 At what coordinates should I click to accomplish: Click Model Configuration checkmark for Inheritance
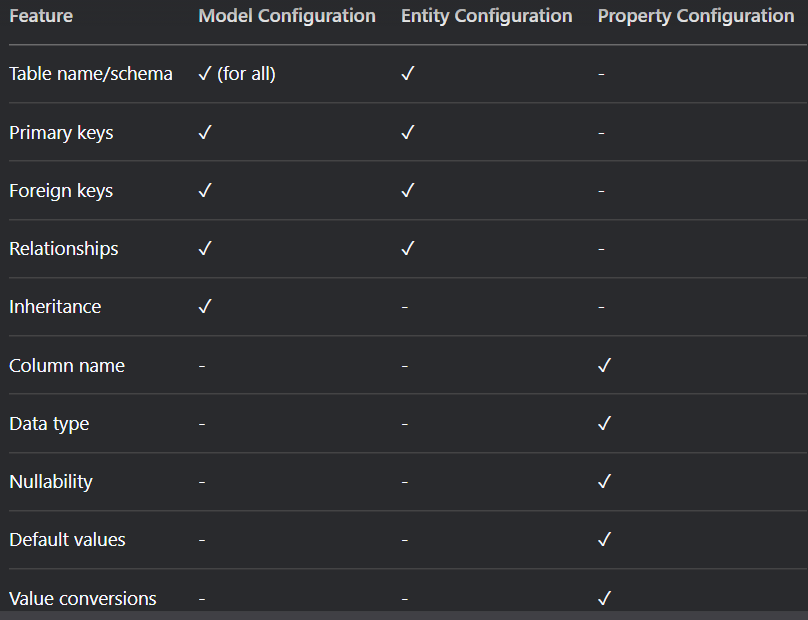[205, 307]
